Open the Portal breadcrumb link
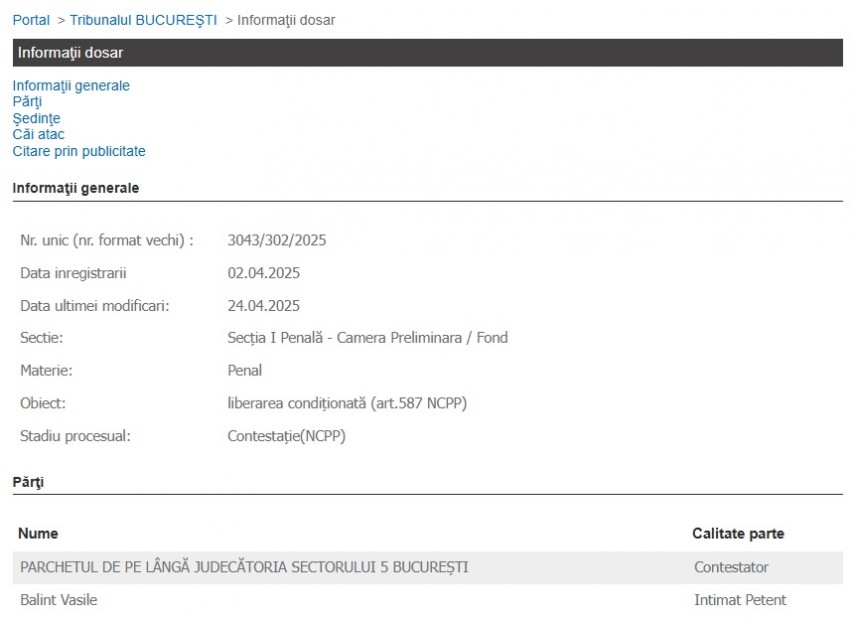The image size is (855, 622). pos(31,20)
